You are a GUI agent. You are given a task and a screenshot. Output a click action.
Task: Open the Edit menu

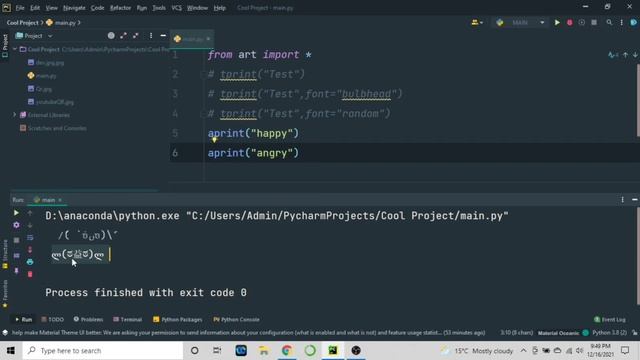[35, 8]
